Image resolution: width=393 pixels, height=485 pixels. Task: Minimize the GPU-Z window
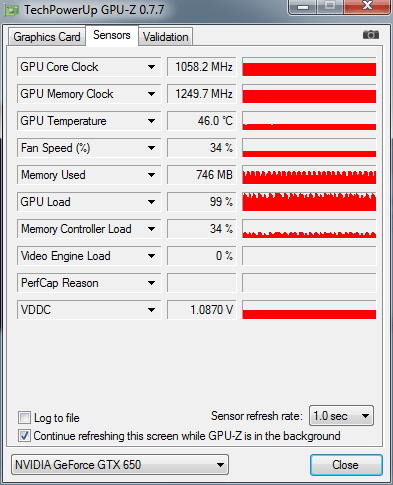pyautogui.click(x=303, y=7)
